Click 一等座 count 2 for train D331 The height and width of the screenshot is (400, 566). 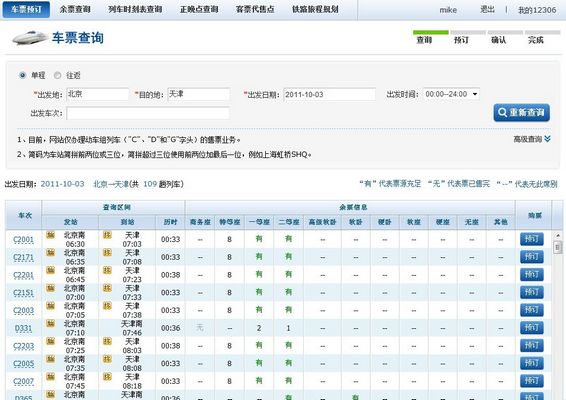point(259,328)
